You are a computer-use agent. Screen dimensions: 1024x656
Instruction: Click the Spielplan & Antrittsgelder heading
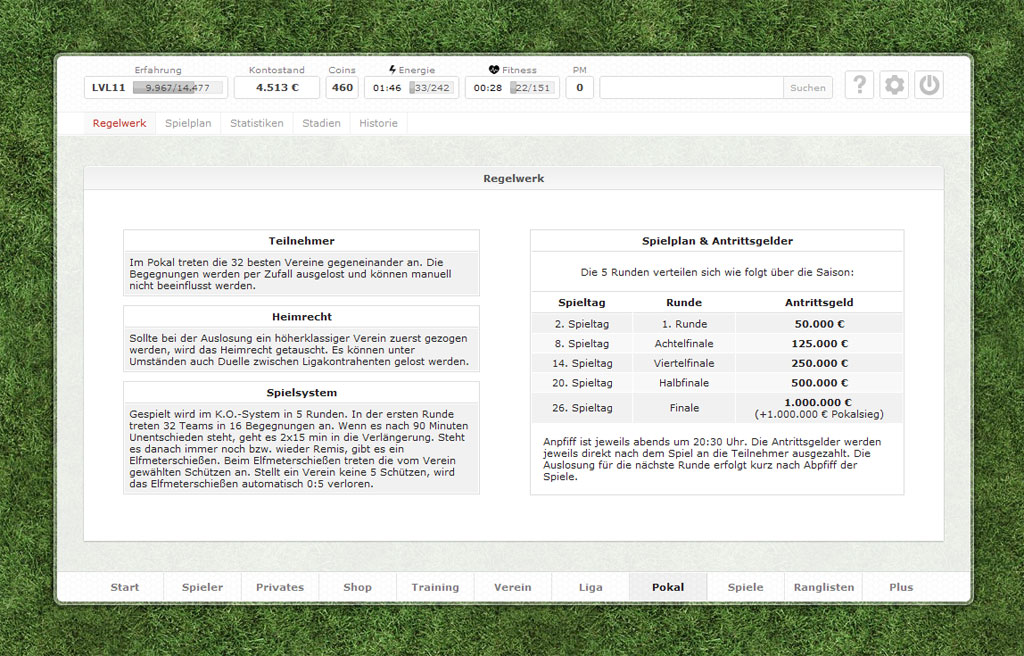717,240
